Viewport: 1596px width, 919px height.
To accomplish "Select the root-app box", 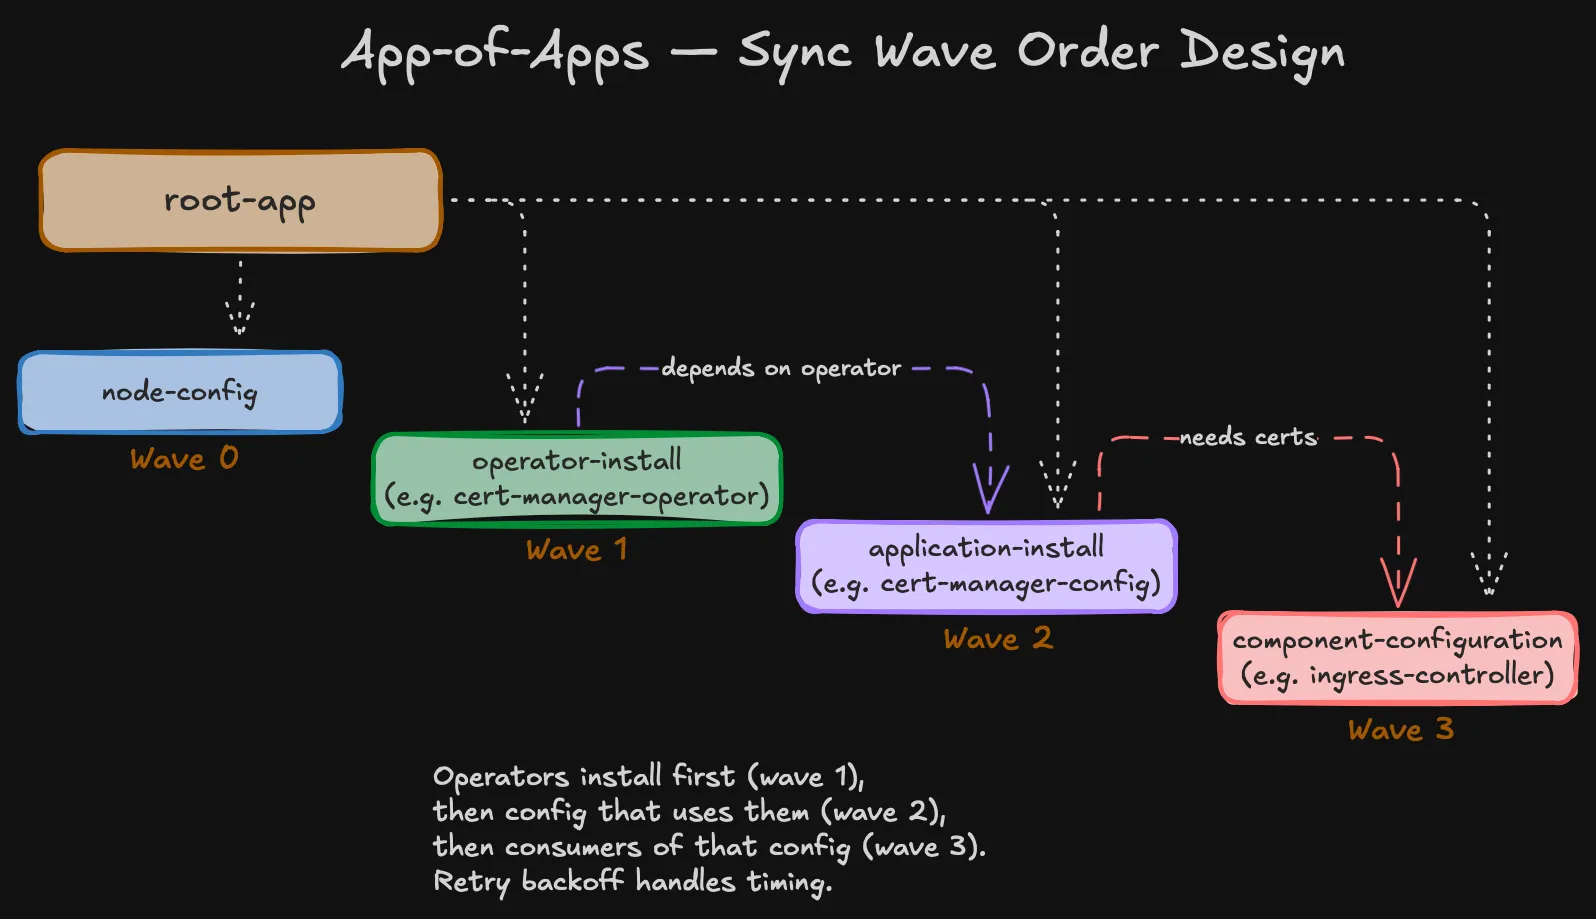I will click(x=240, y=200).
